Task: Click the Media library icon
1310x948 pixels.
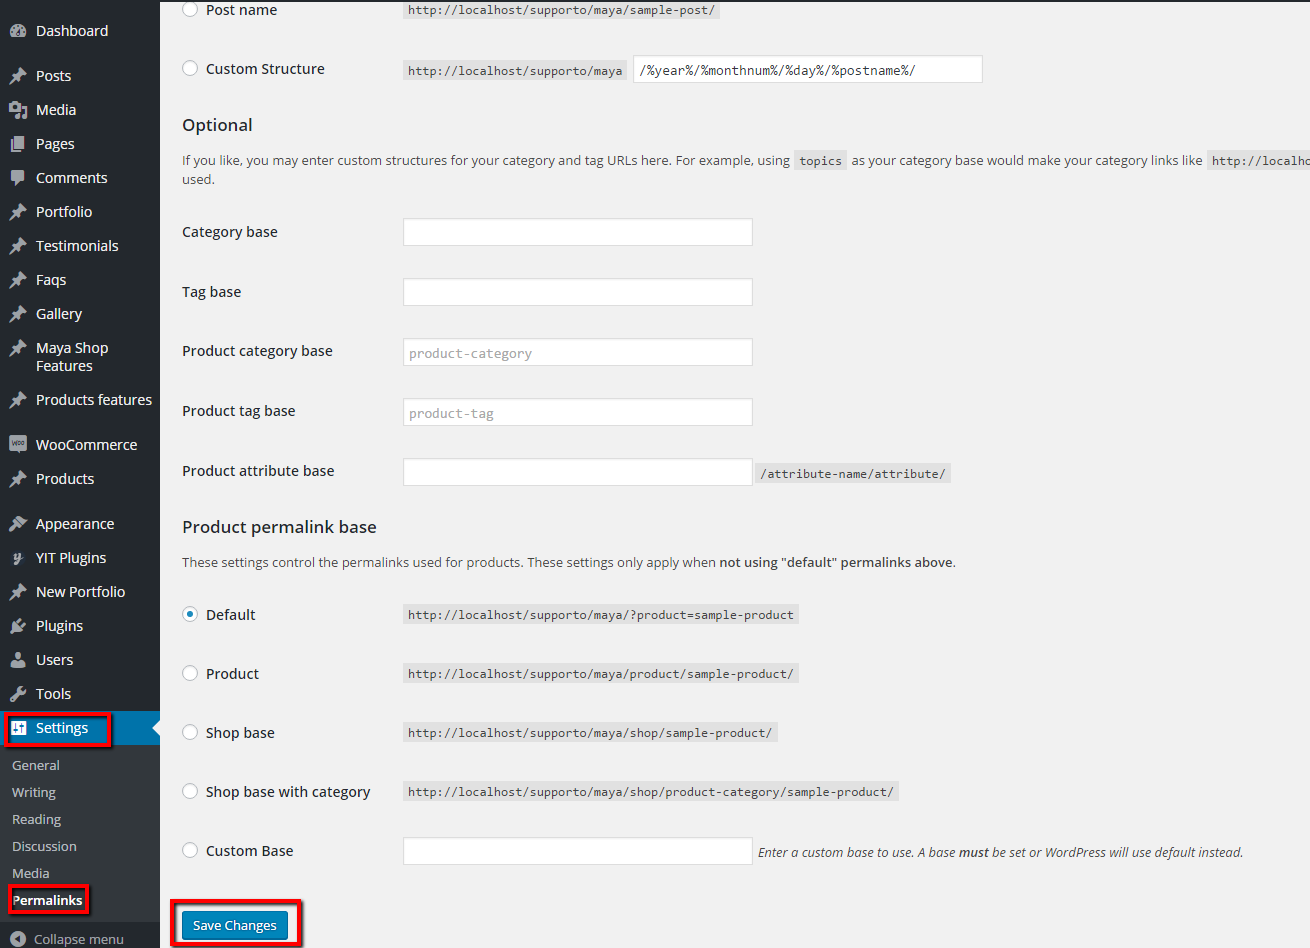Action: pos(18,110)
